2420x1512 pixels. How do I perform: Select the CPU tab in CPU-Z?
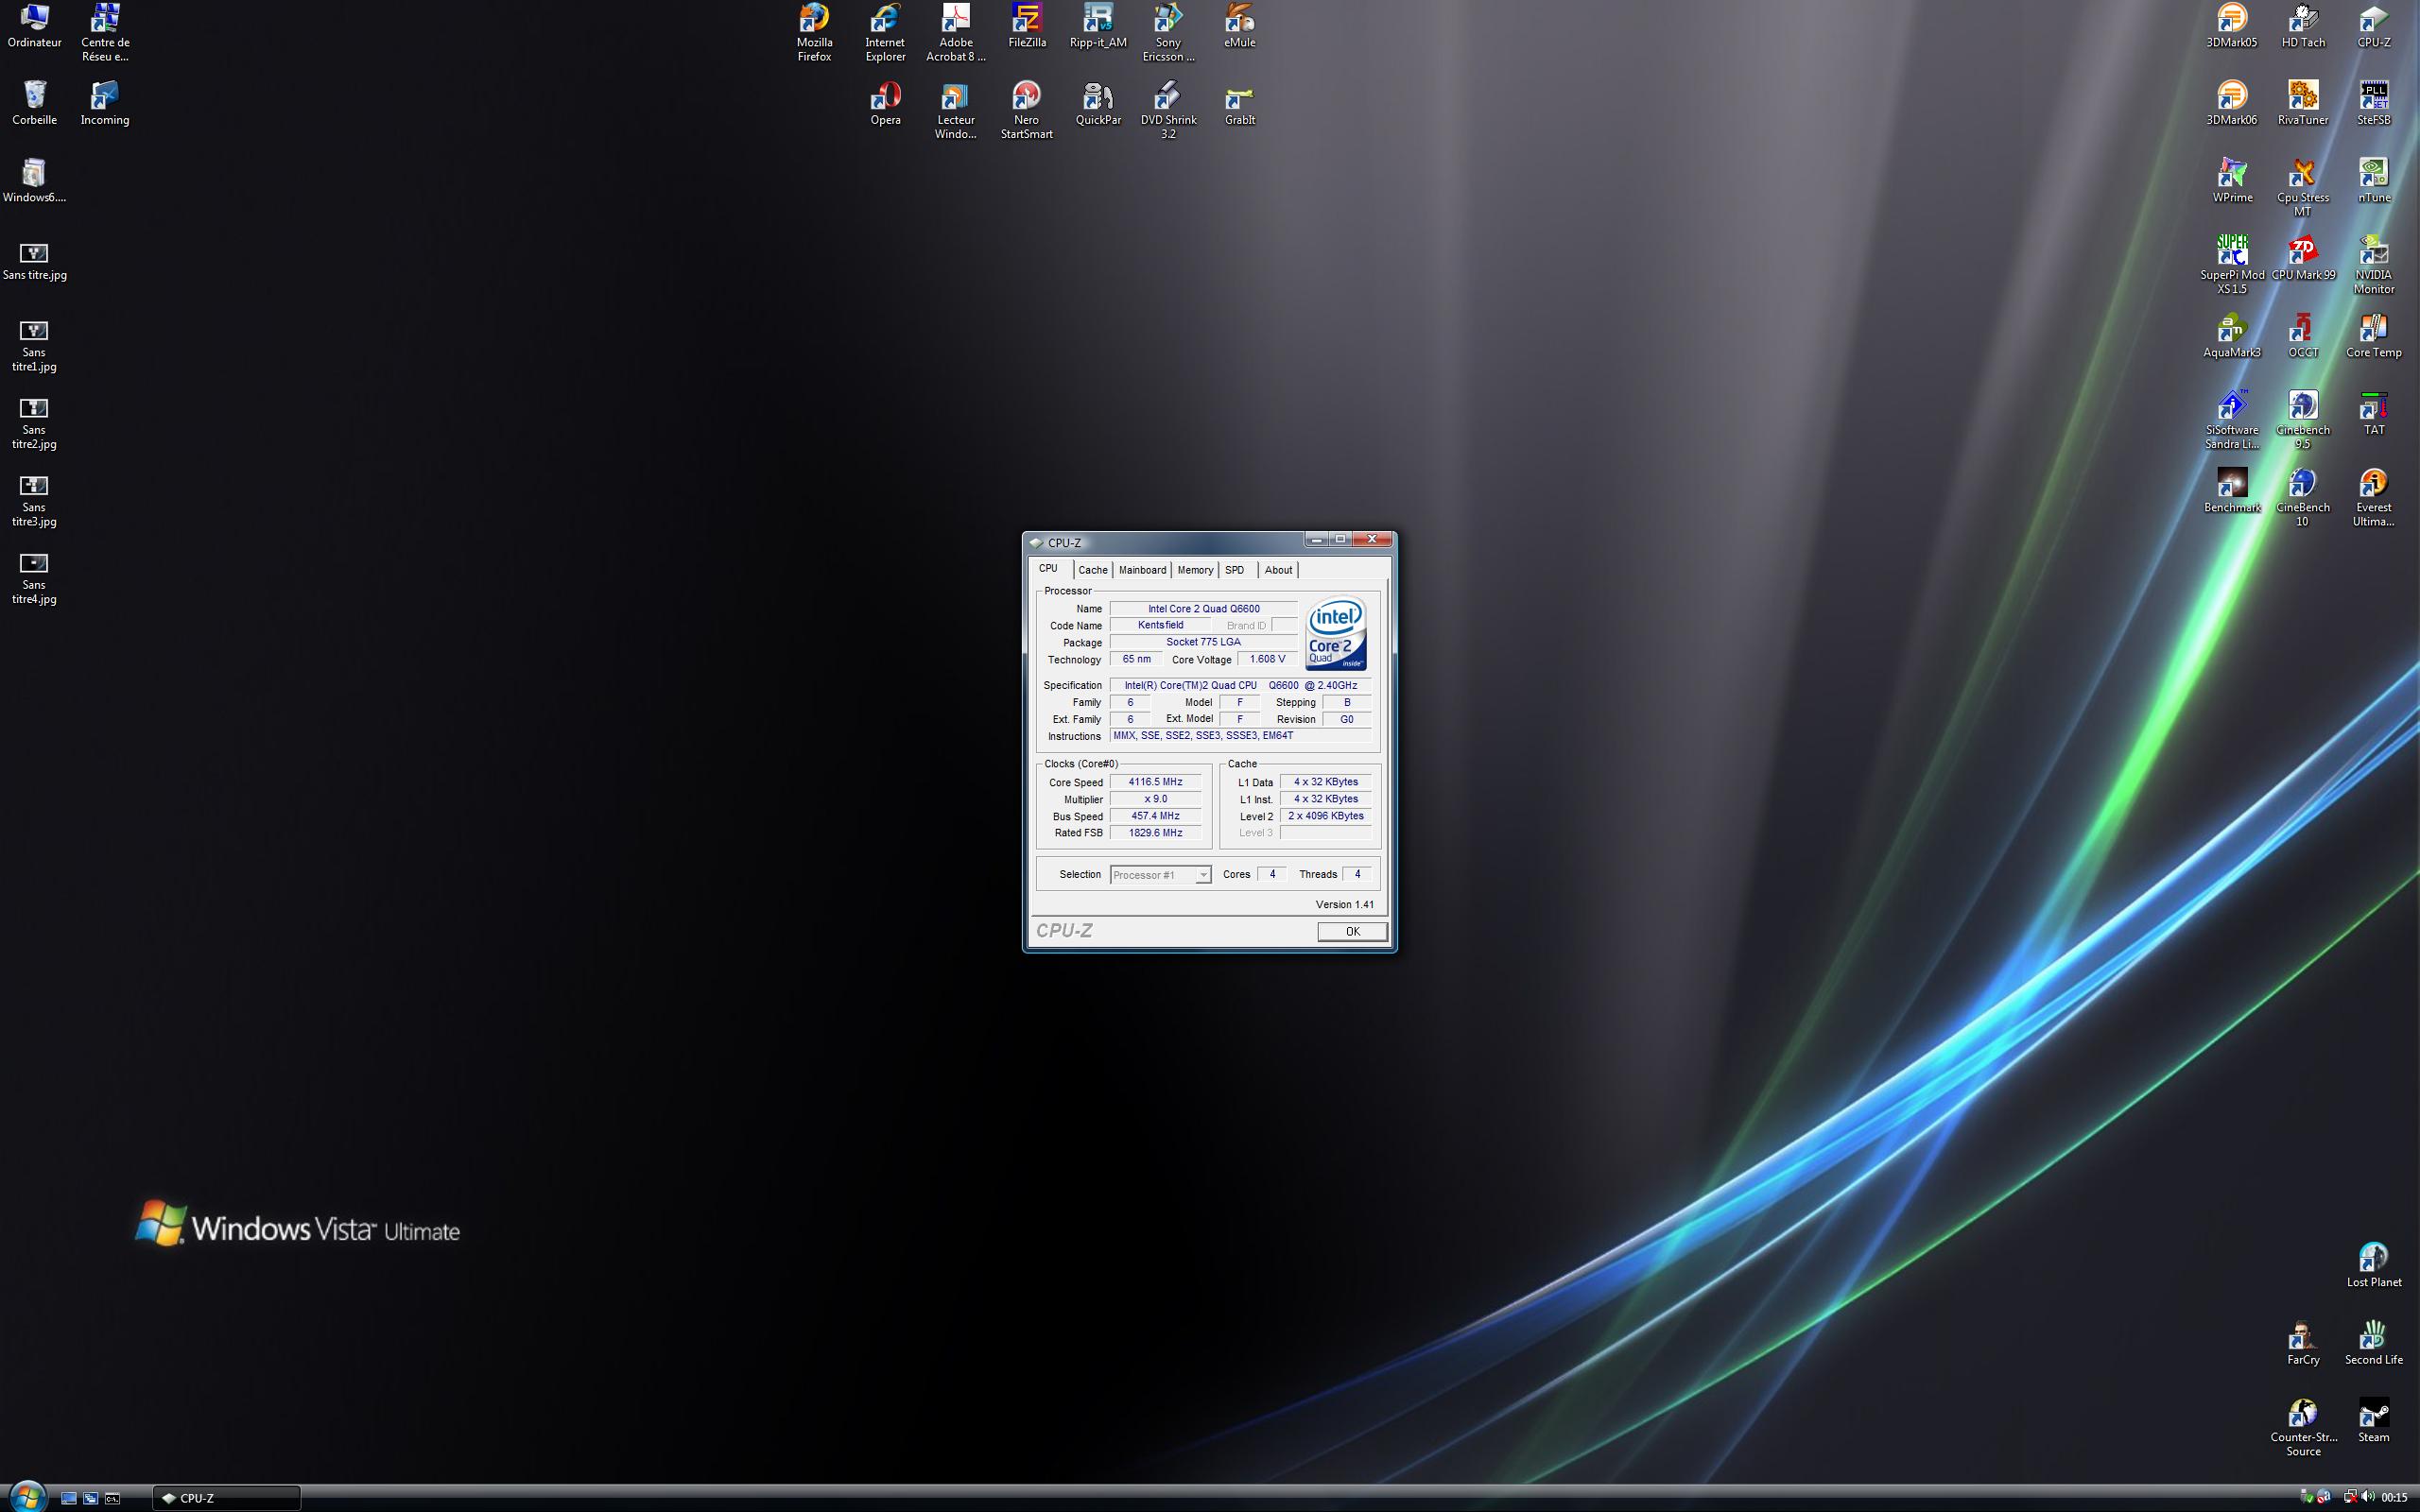(x=1049, y=568)
